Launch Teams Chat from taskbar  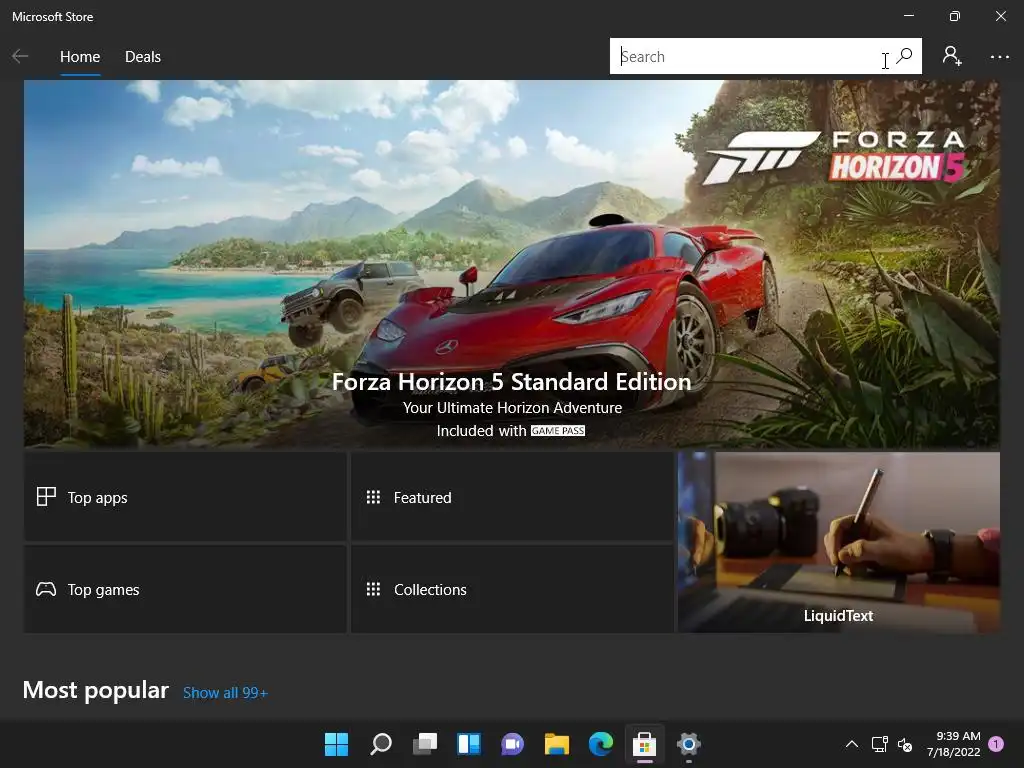[513, 744]
